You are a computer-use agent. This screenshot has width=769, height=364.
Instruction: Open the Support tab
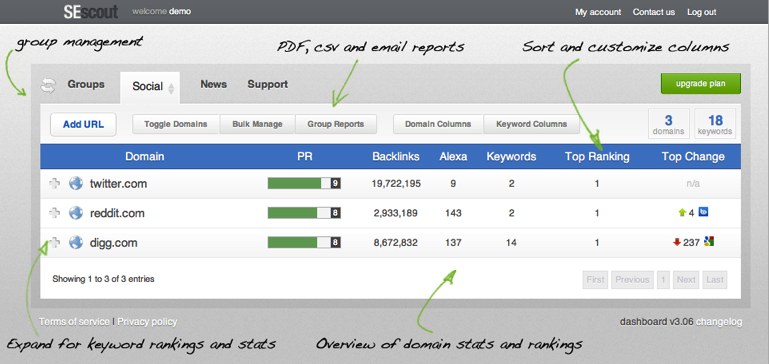click(x=267, y=84)
